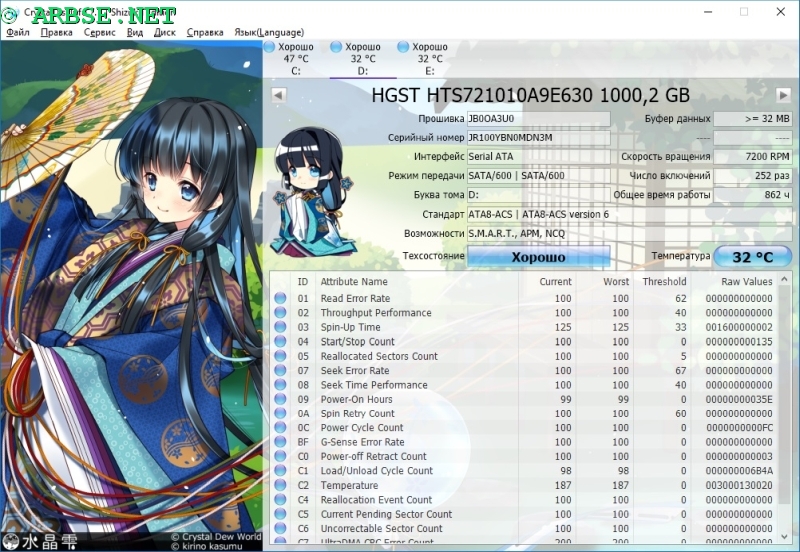The height and width of the screenshot is (552, 800).
Task: Click the Интерфейс field Serial ATA
Action: click(x=539, y=157)
